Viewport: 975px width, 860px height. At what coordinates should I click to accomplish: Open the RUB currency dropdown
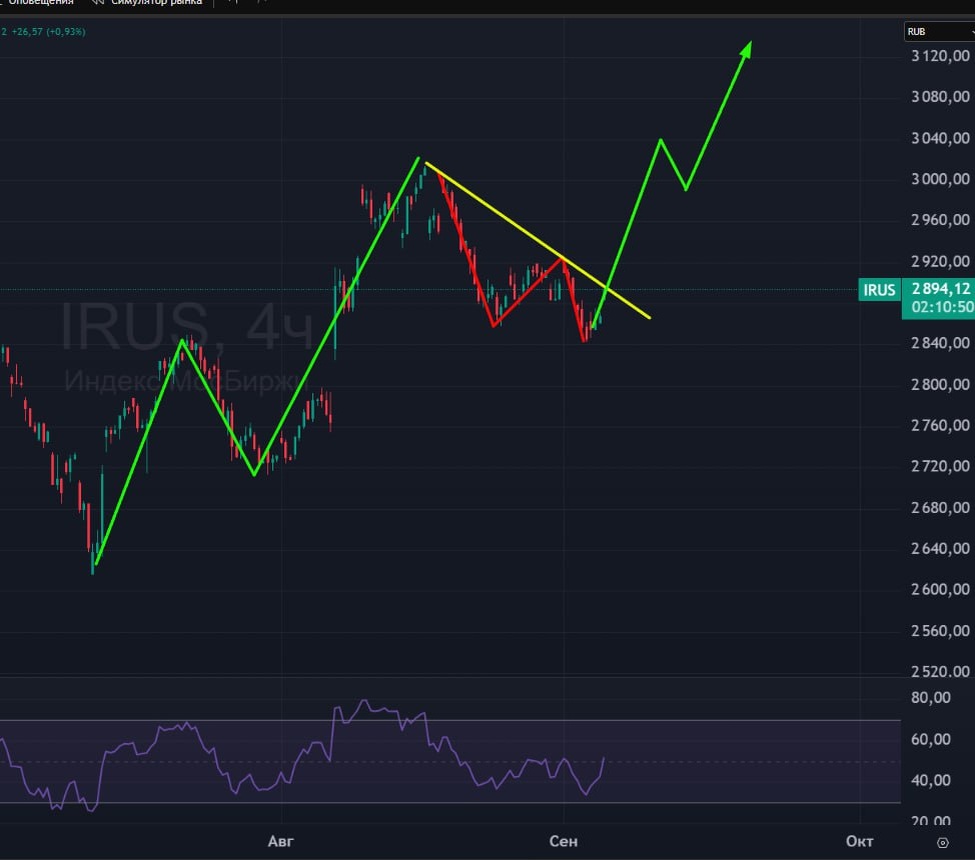point(940,32)
